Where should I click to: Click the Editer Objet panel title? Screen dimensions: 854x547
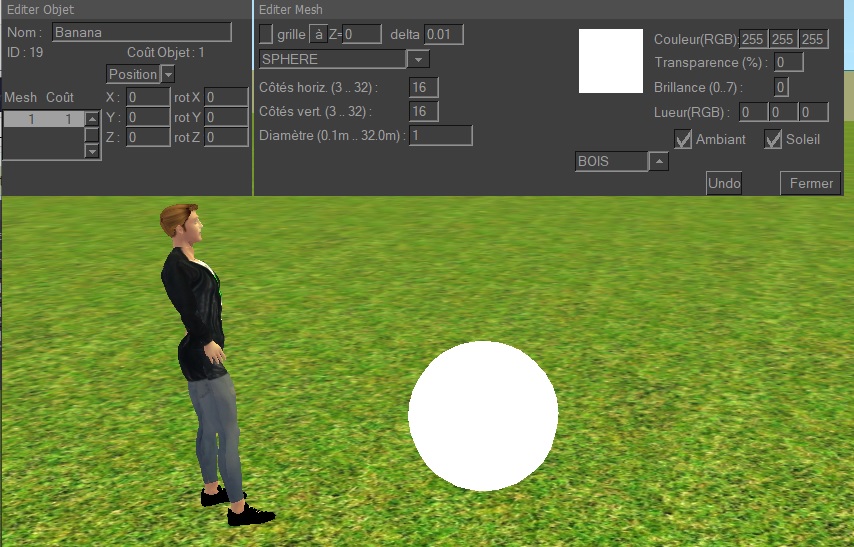coord(40,10)
